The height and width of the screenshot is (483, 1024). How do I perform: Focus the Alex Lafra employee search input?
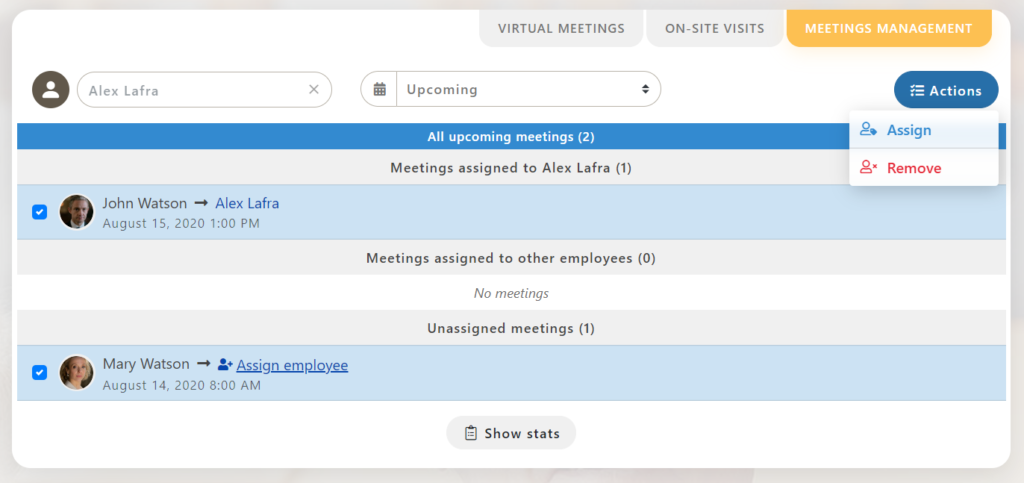[x=190, y=90]
